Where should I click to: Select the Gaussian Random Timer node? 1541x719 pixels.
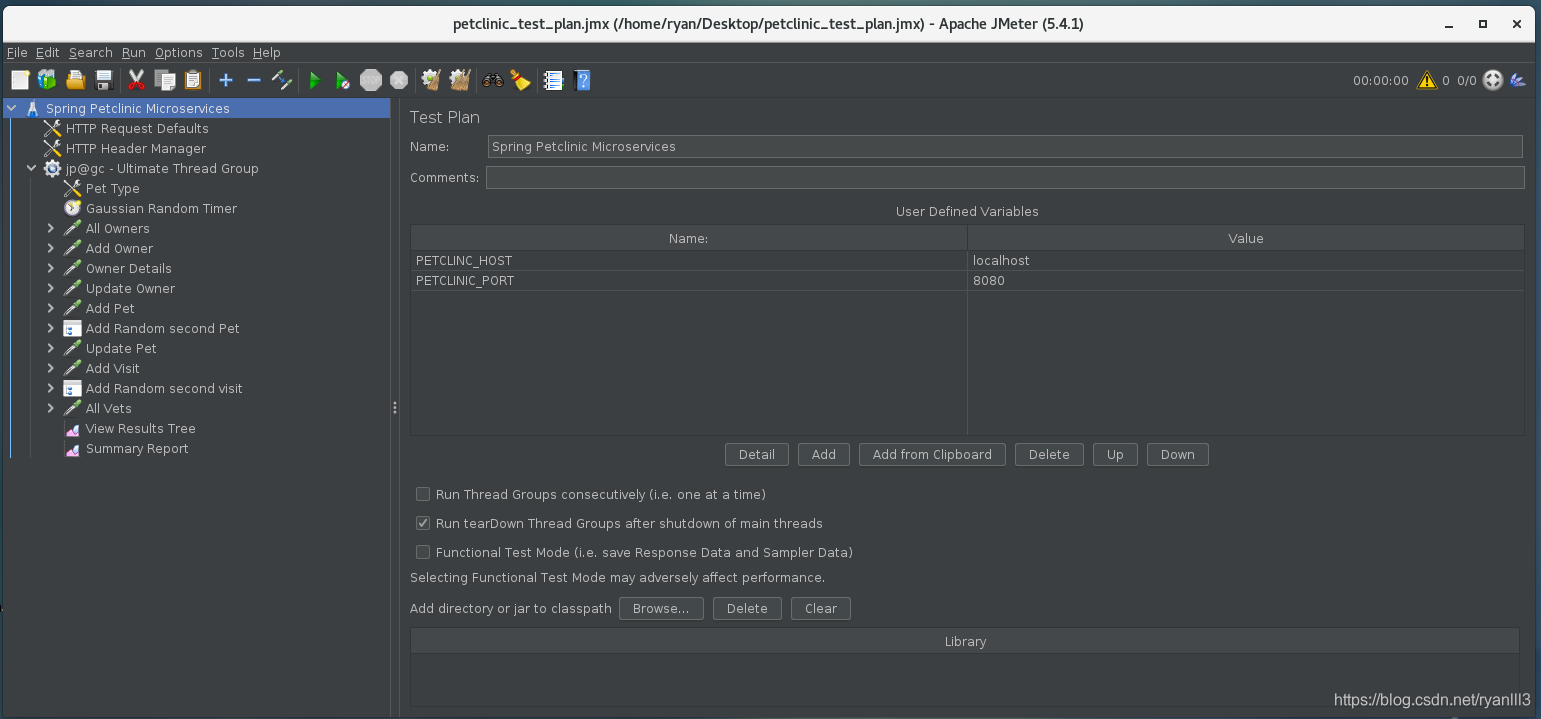[161, 208]
